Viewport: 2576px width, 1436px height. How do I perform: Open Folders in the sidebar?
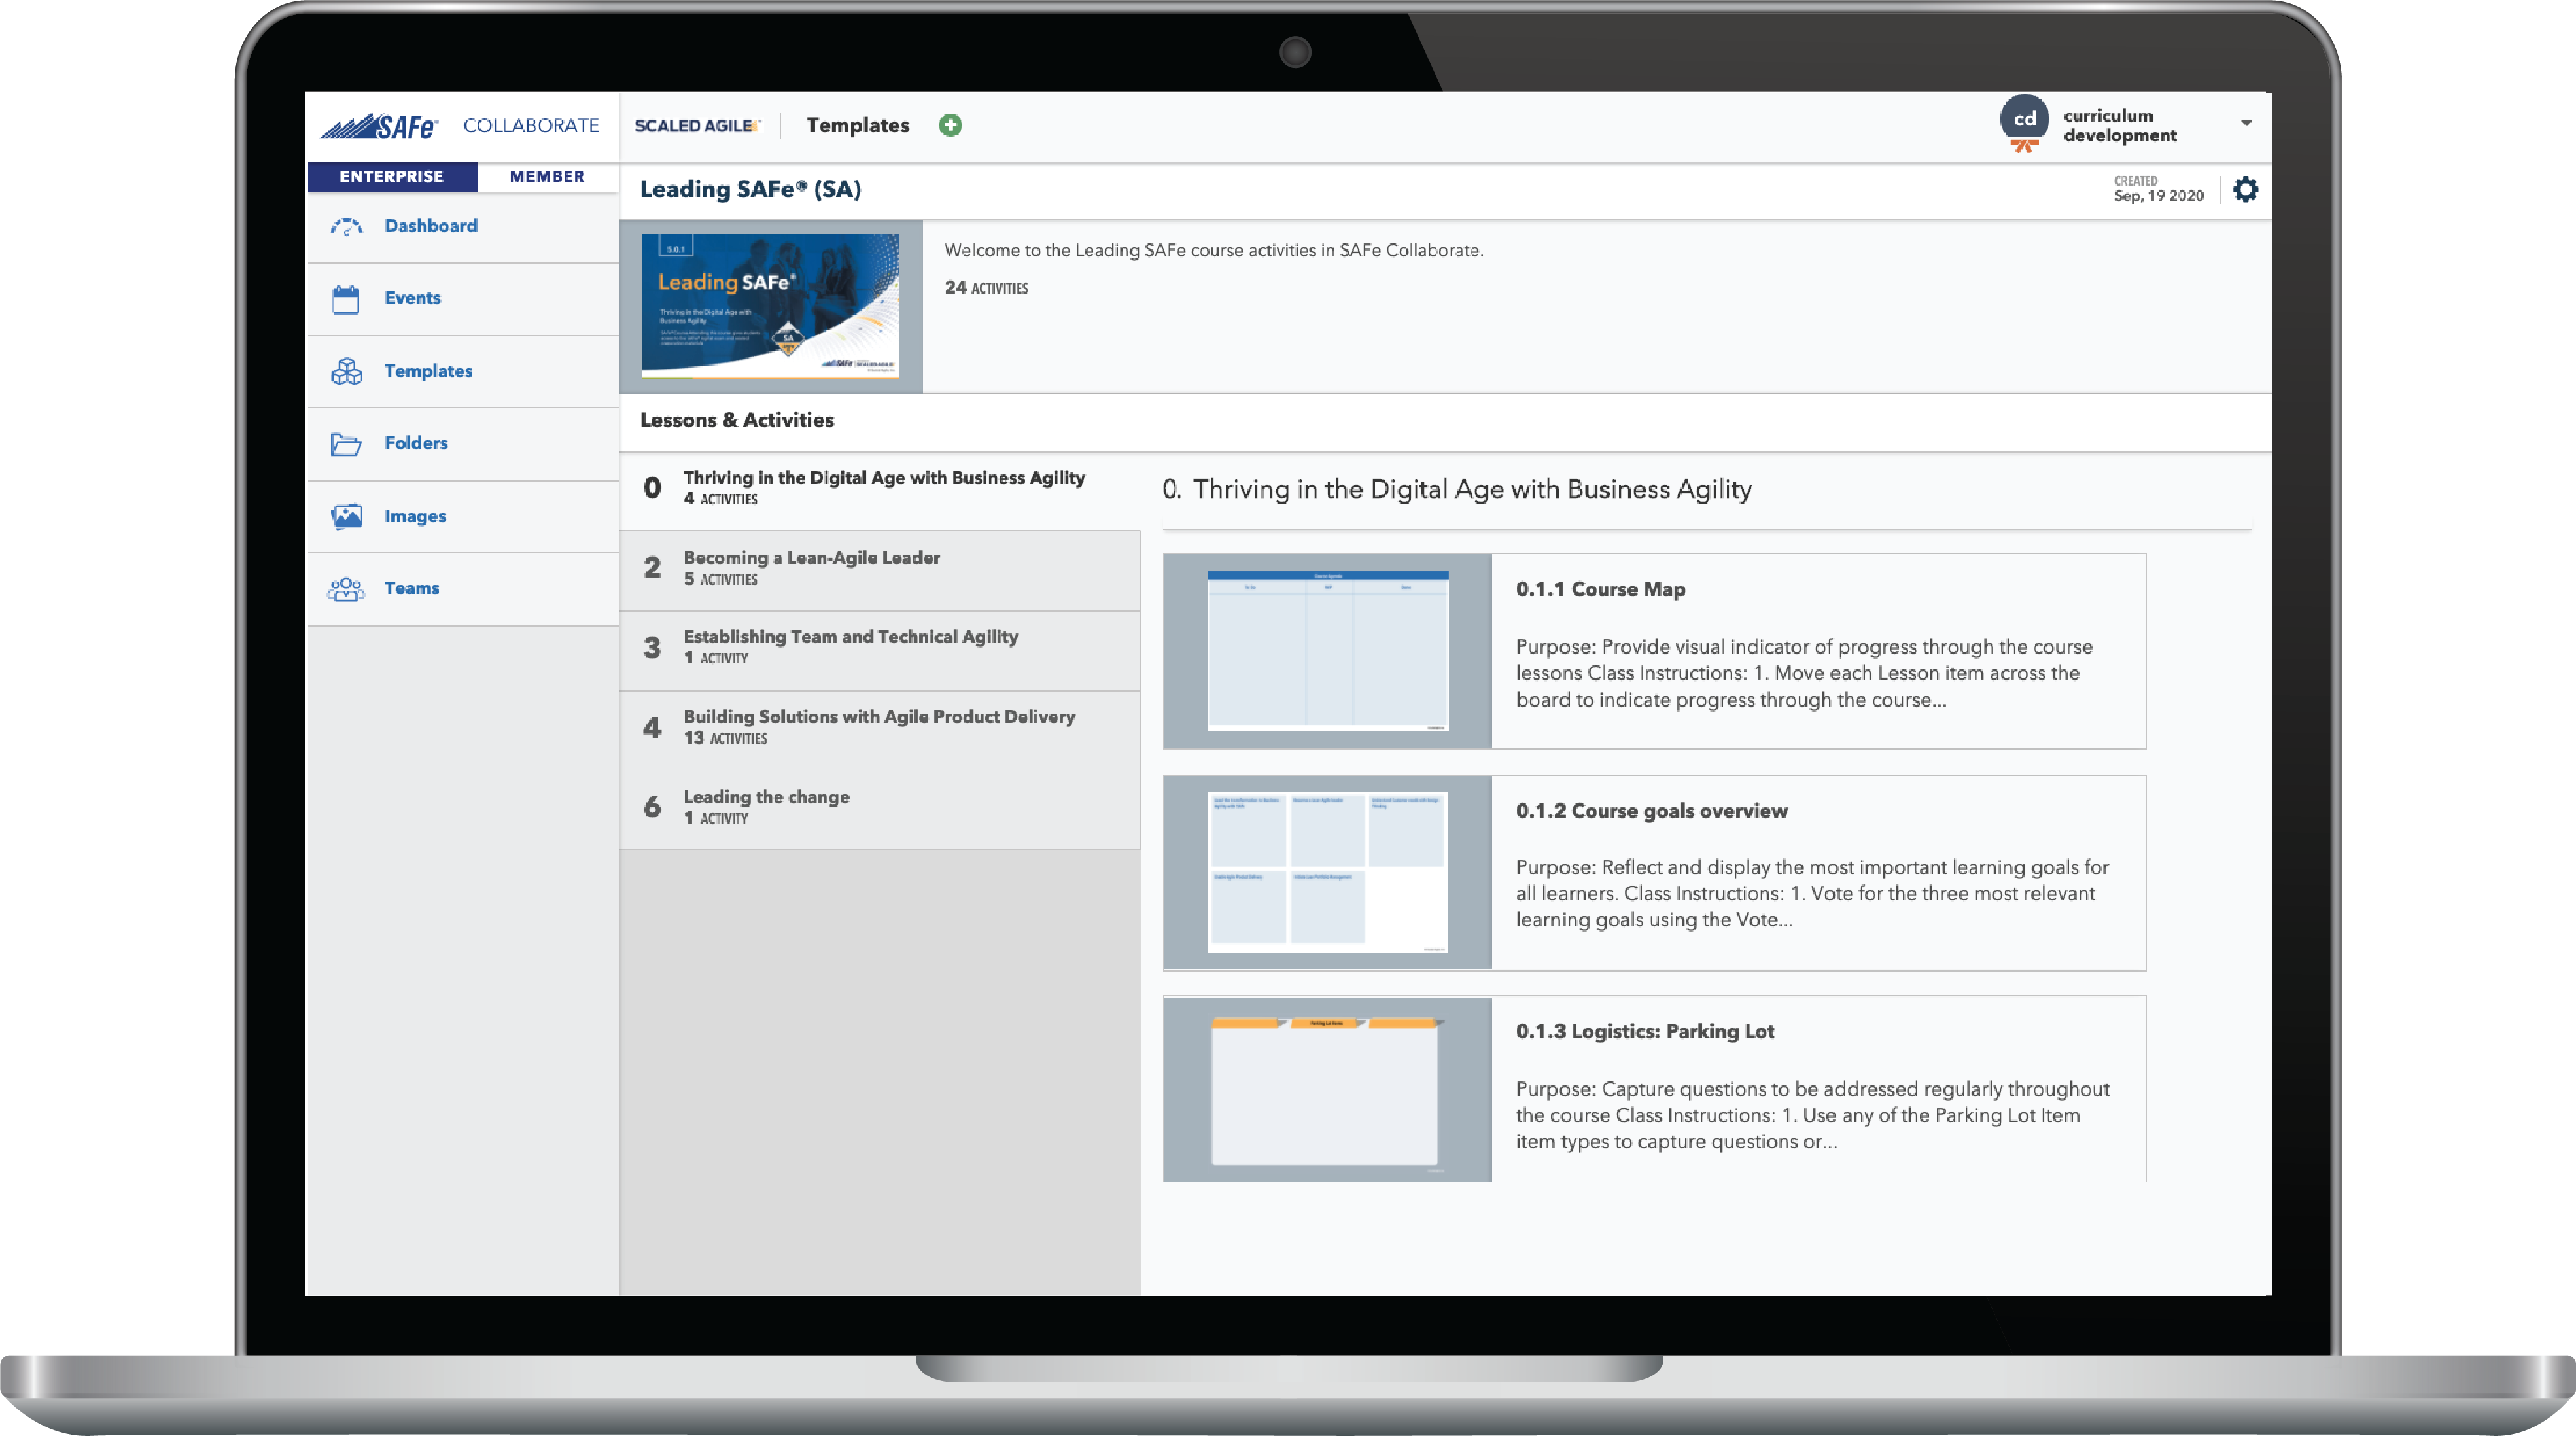tap(462, 444)
